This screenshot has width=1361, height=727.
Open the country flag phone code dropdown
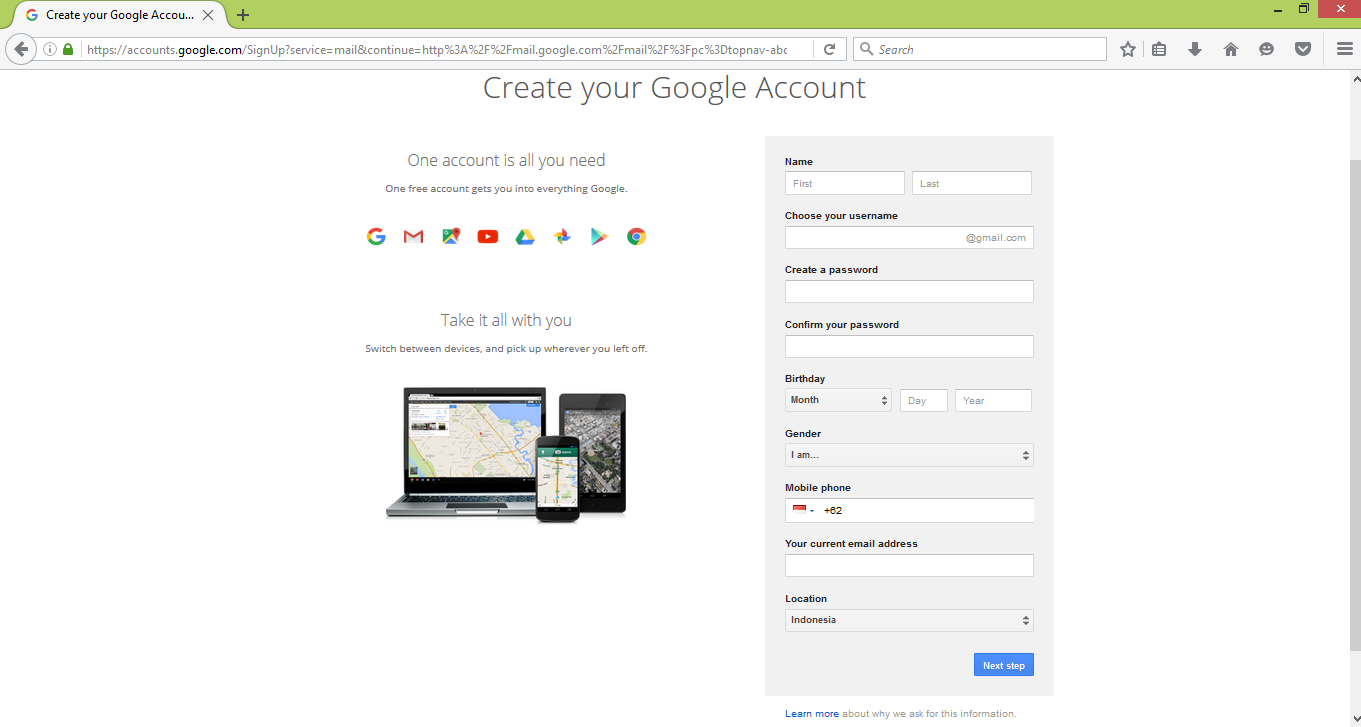click(x=803, y=510)
